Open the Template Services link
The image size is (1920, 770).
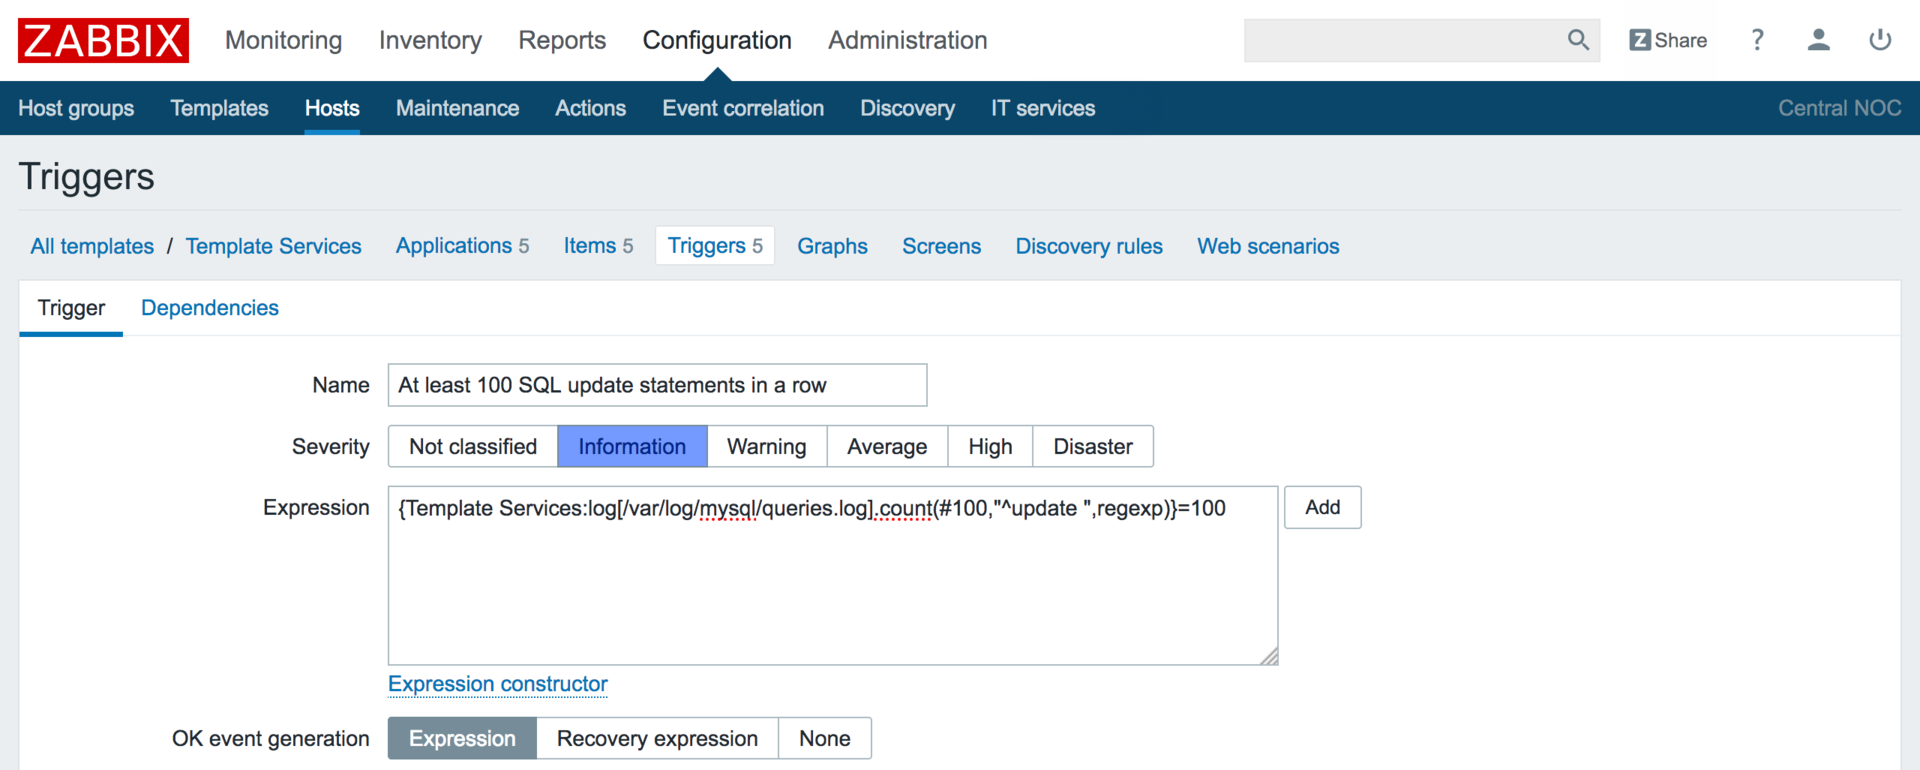pyautogui.click(x=273, y=247)
